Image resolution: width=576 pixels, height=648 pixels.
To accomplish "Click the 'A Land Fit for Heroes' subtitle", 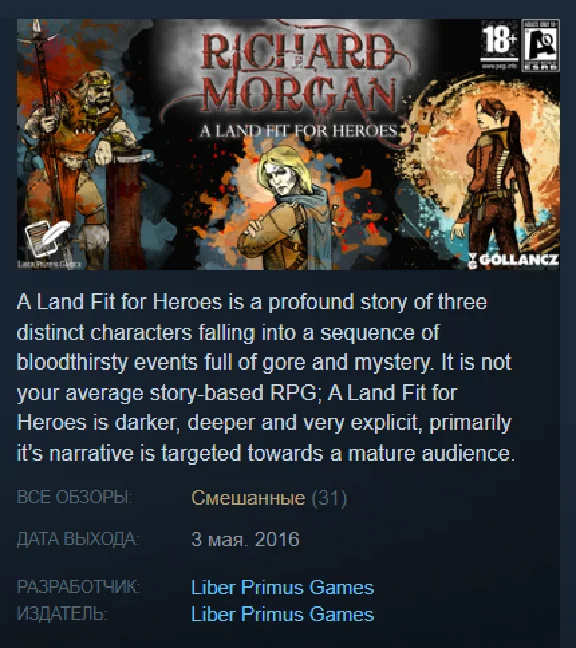I will pos(298,131).
